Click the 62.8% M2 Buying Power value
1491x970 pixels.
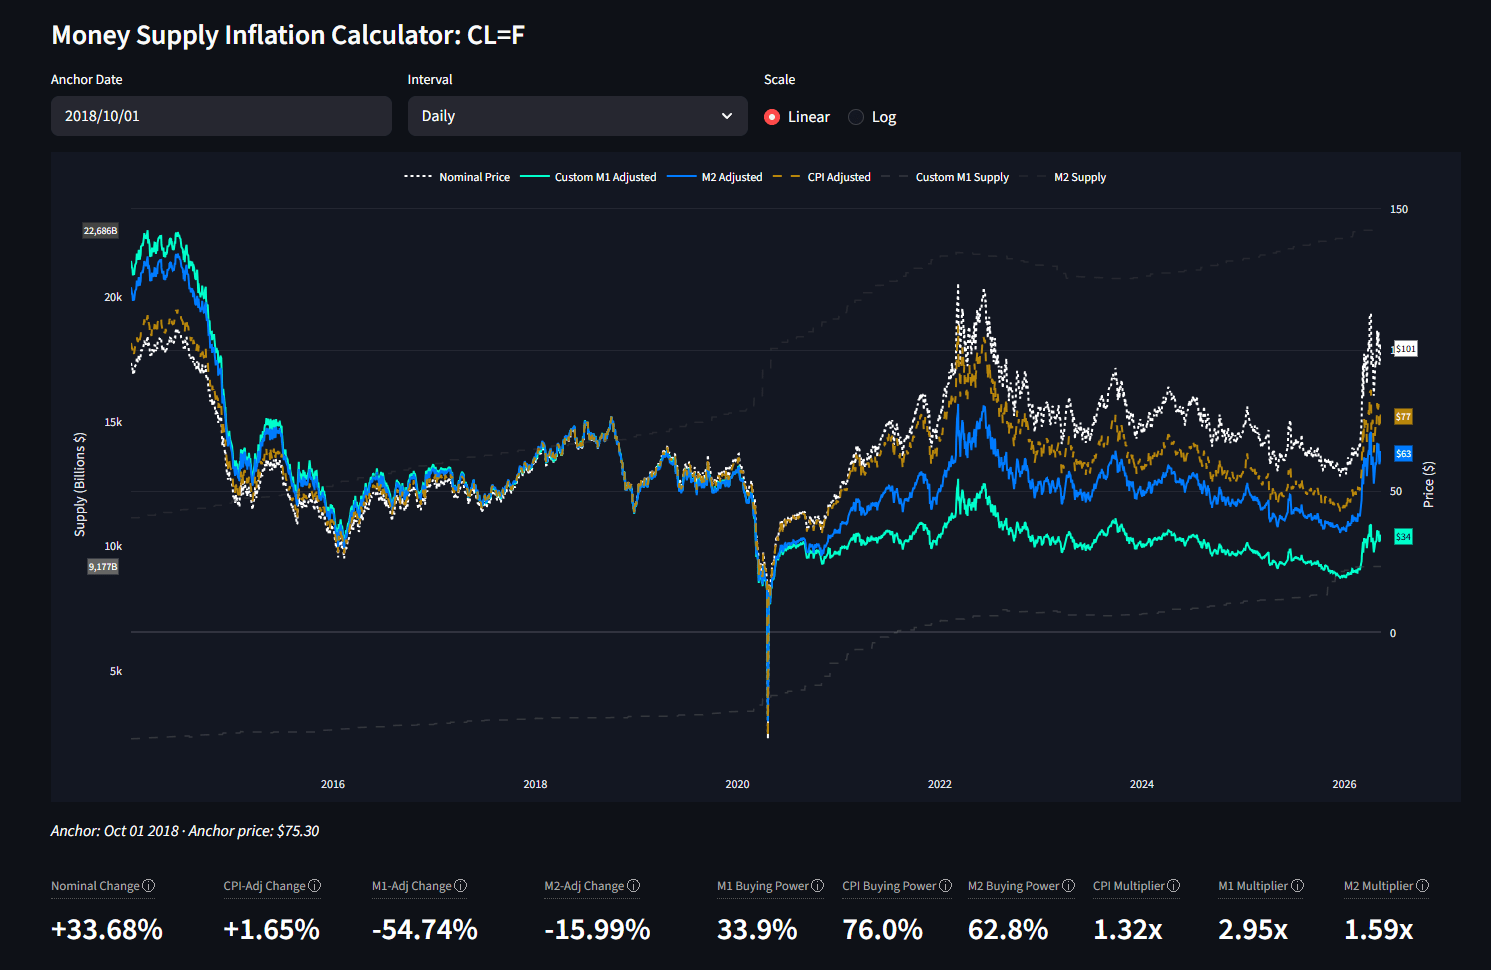pyautogui.click(x=1008, y=929)
